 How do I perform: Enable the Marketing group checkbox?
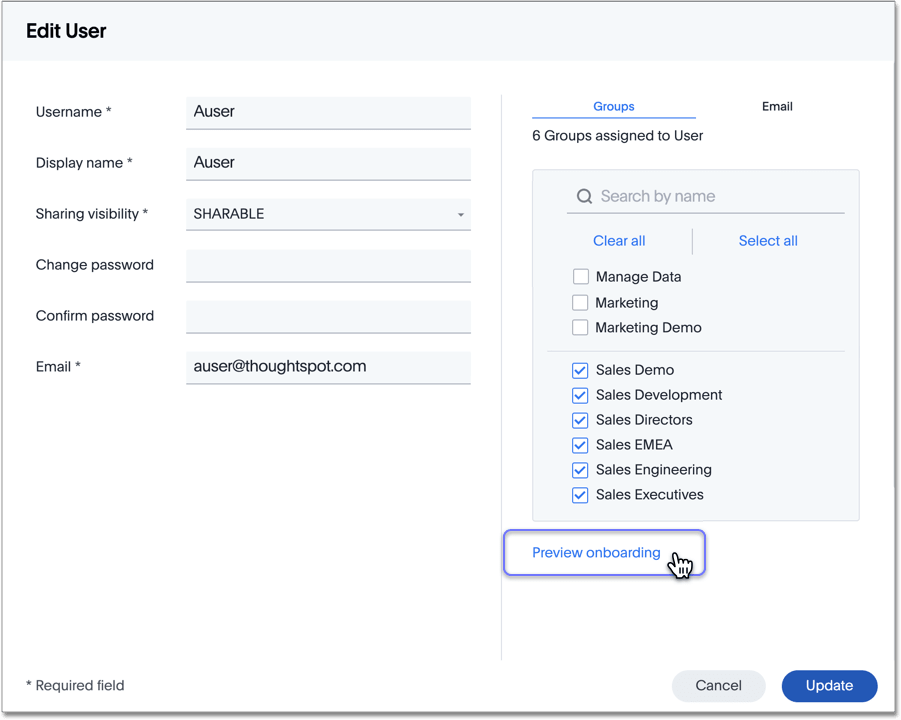(580, 302)
